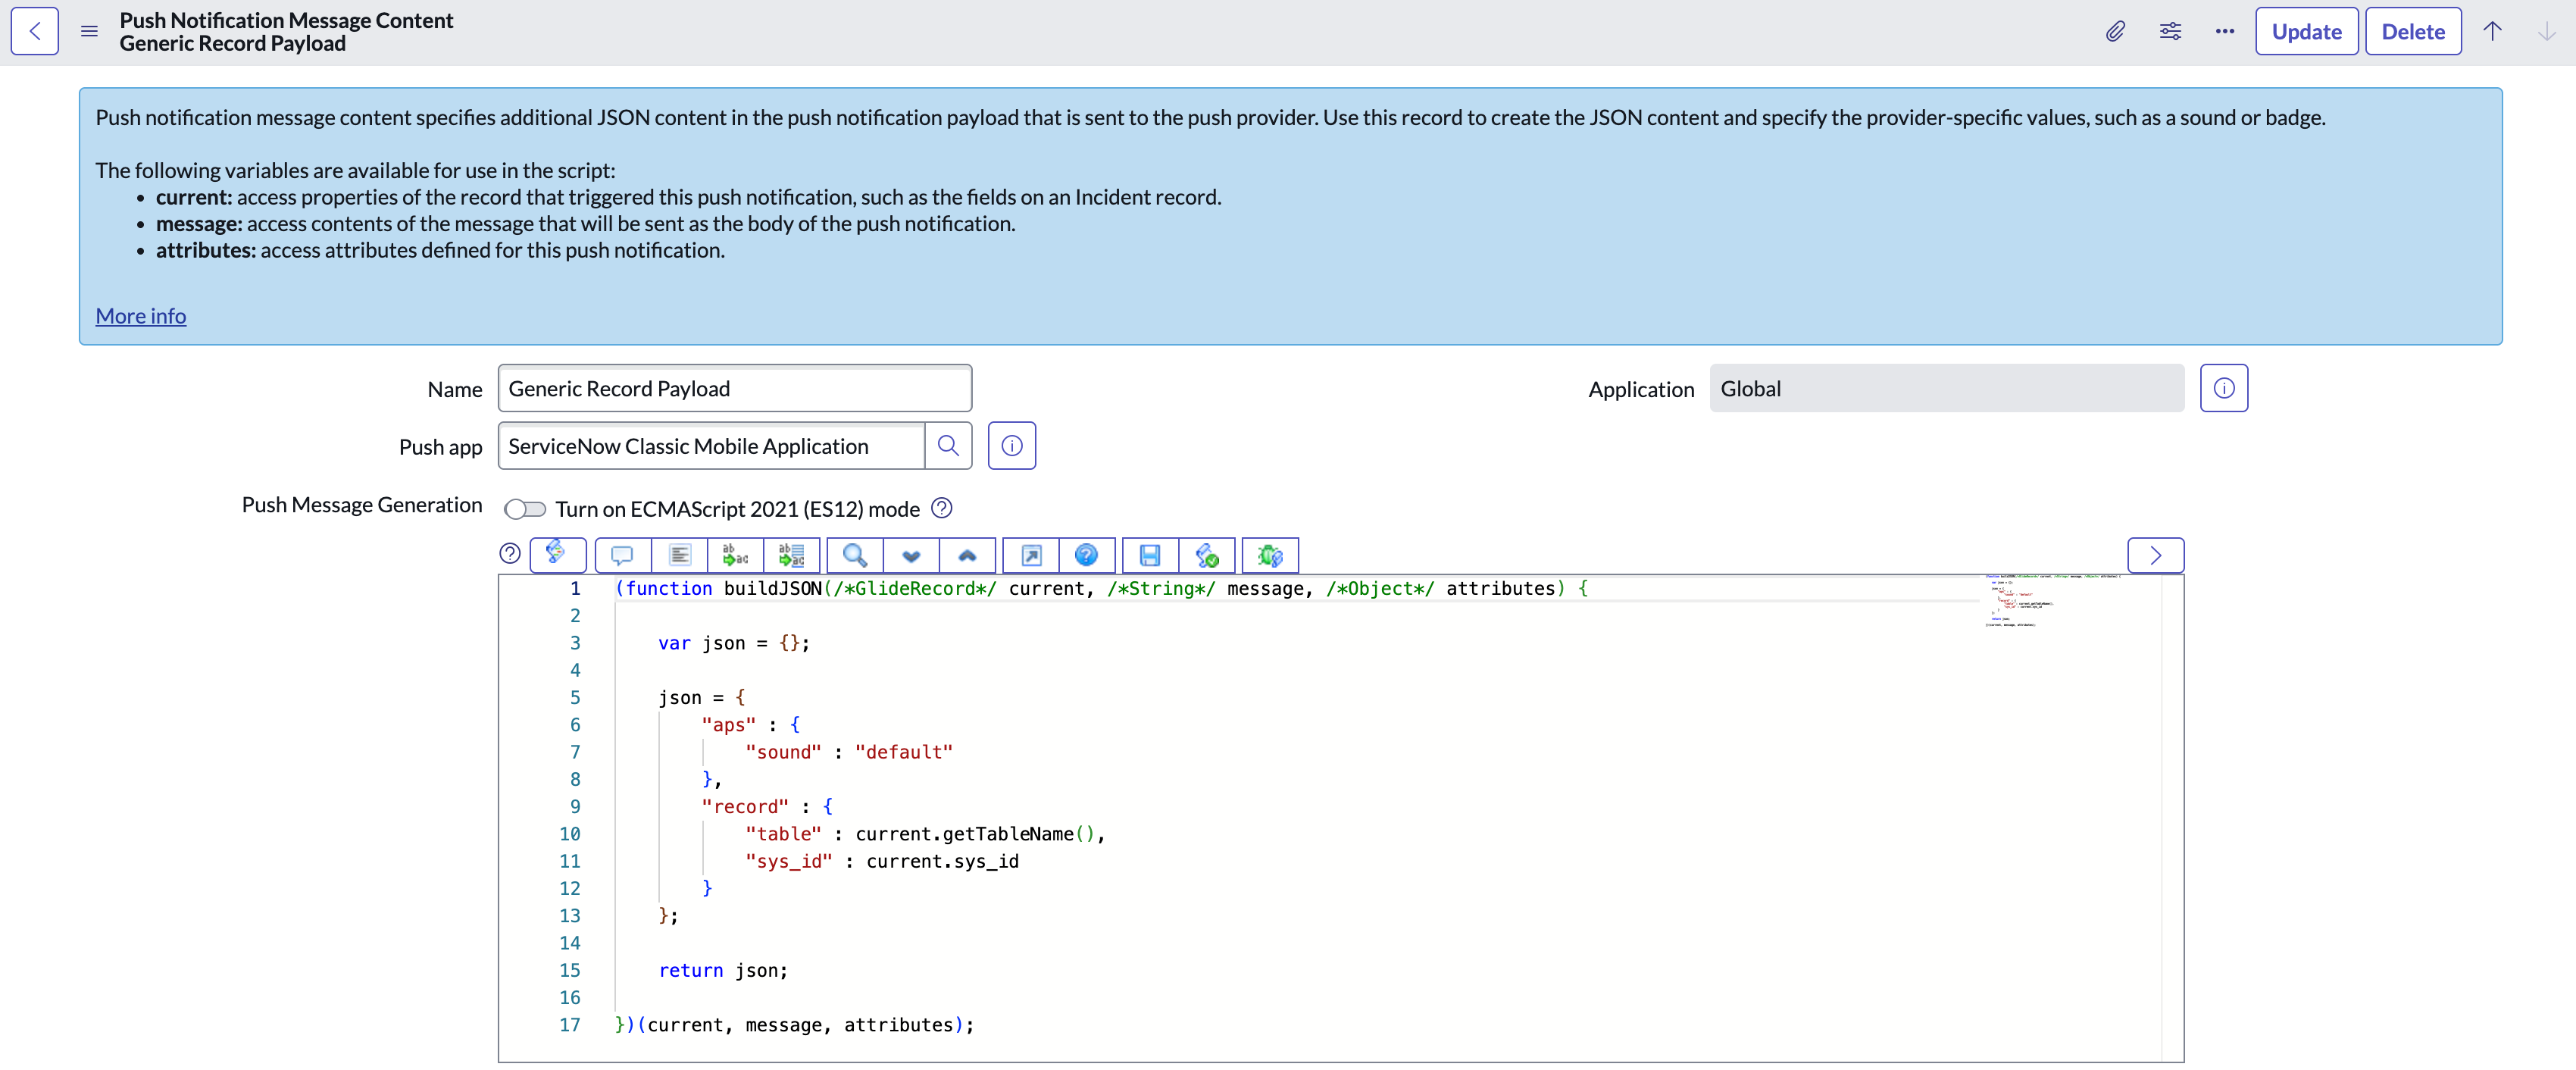Turn on ECMAScript 2021 (ES12) mode
The height and width of the screenshot is (1070, 2576).
pyautogui.click(x=525, y=509)
